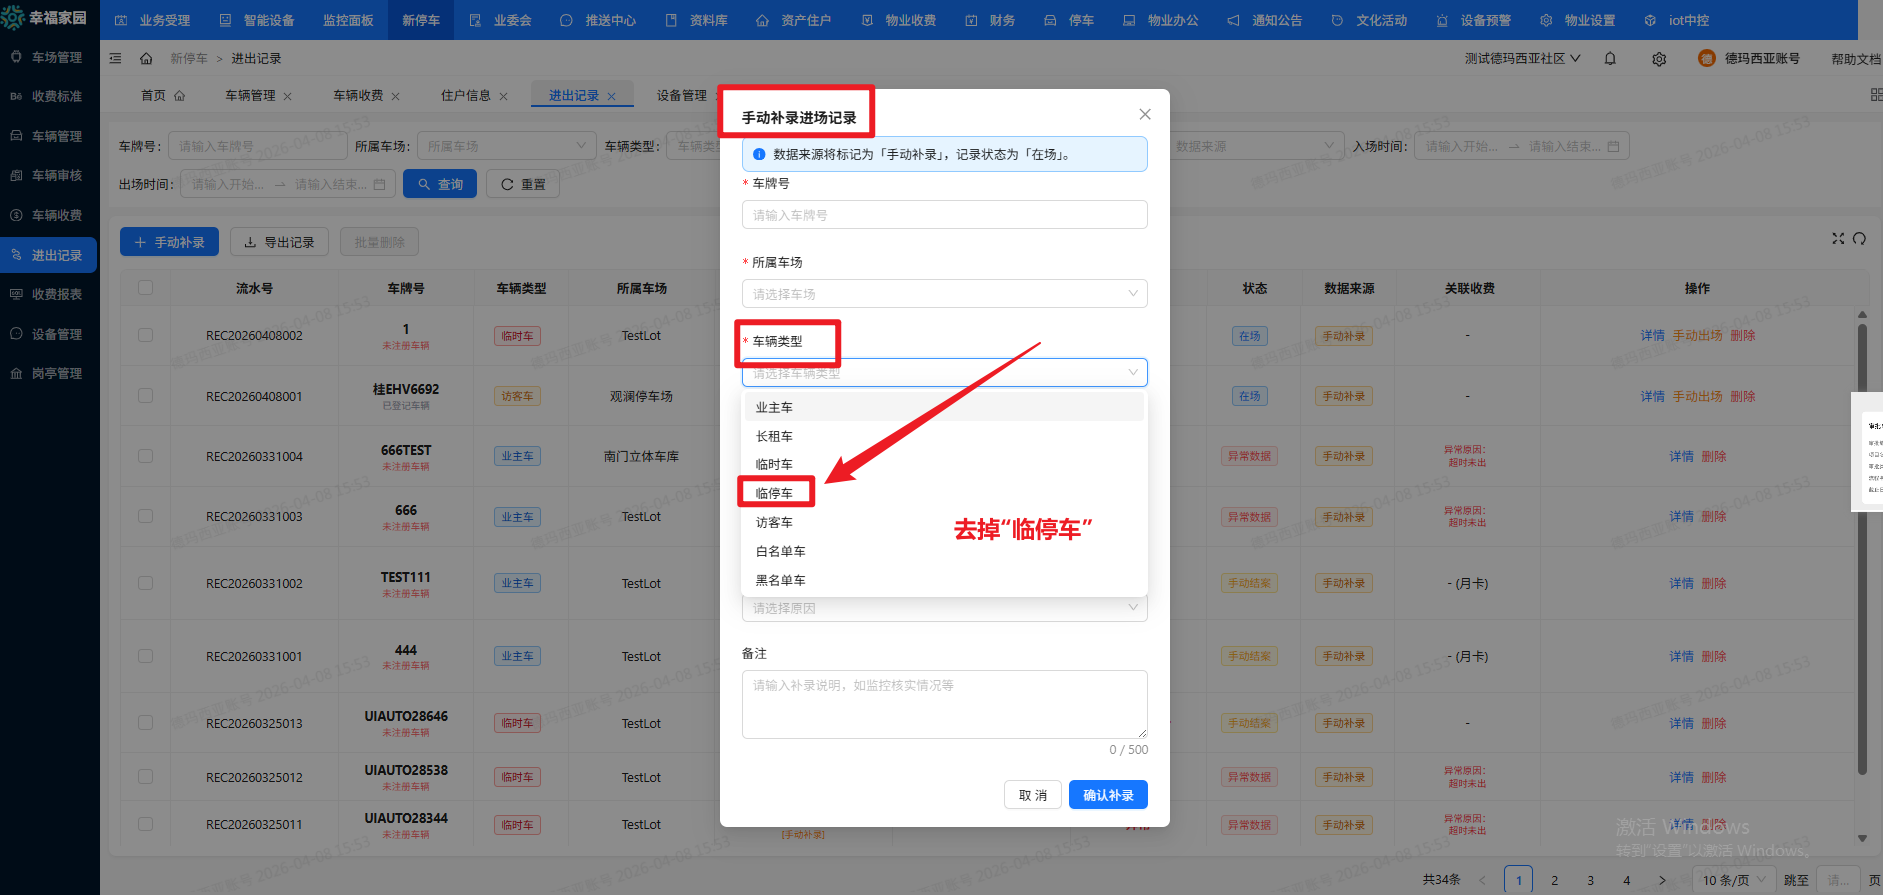Screen dimensions: 1883x895
Task: Select 访客车 from vehicle type list
Action: pyautogui.click(x=774, y=523)
